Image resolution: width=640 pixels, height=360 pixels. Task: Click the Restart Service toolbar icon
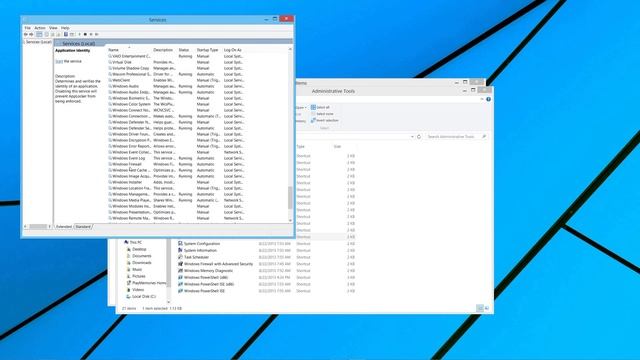pyautogui.click(x=97, y=34)
